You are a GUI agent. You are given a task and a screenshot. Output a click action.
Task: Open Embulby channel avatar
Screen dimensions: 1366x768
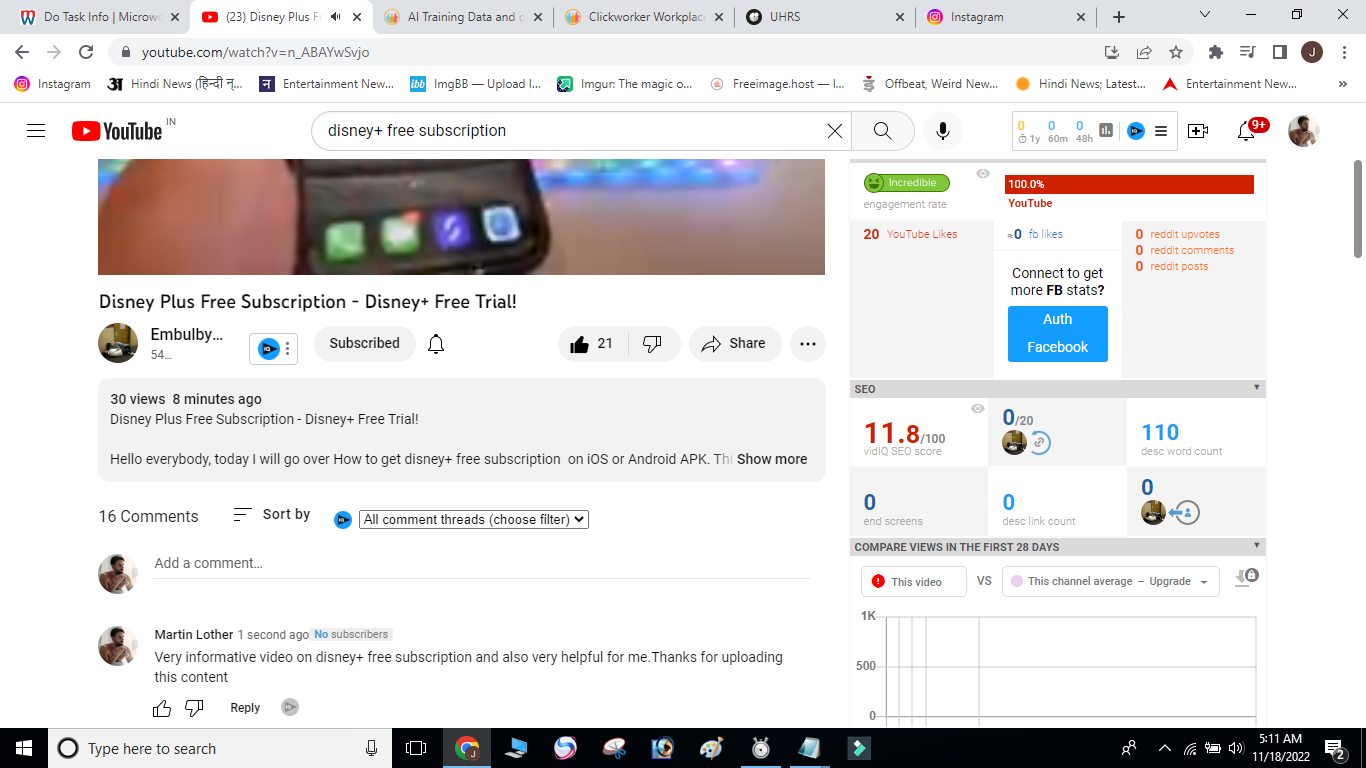(118, 343)
